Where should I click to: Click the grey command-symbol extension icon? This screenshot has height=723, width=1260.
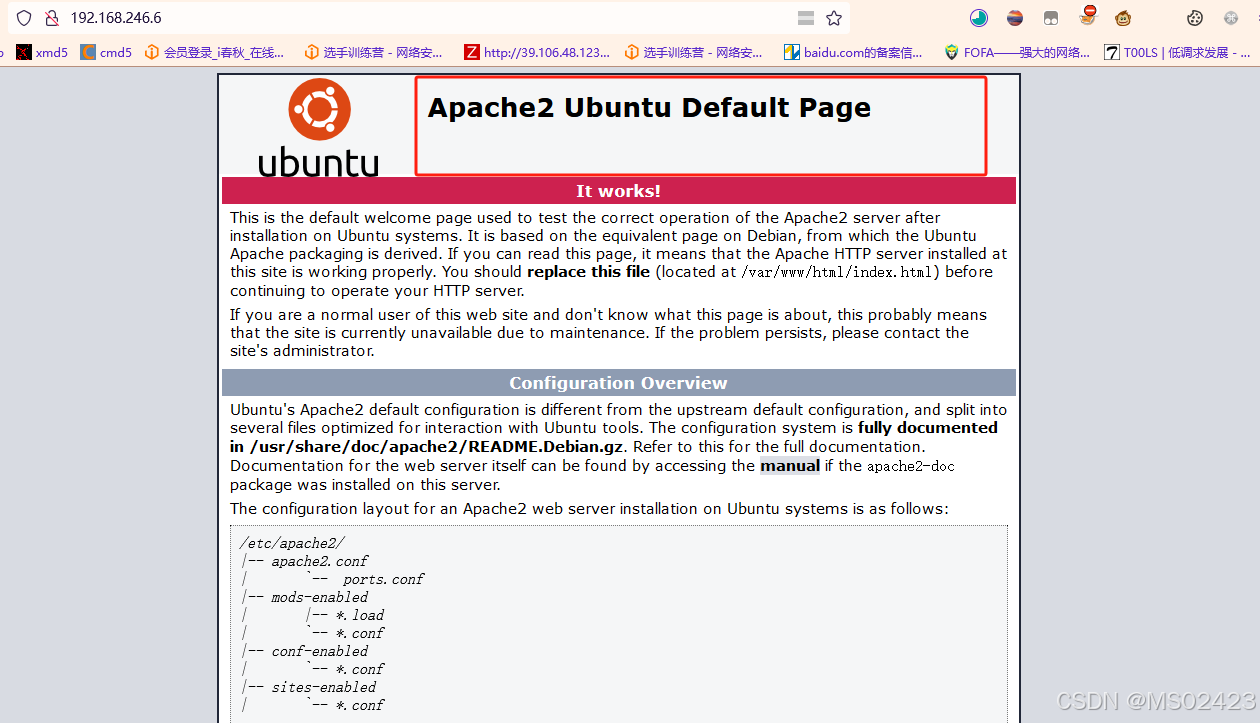tap(1232, 18)
